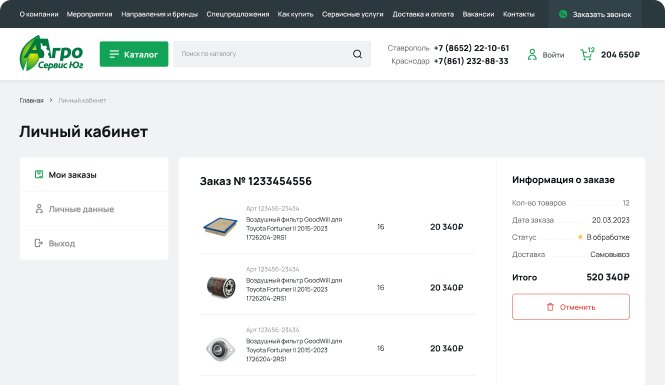
Task: Open Сервисные услуги menu item
Action: tap(352, 14)
